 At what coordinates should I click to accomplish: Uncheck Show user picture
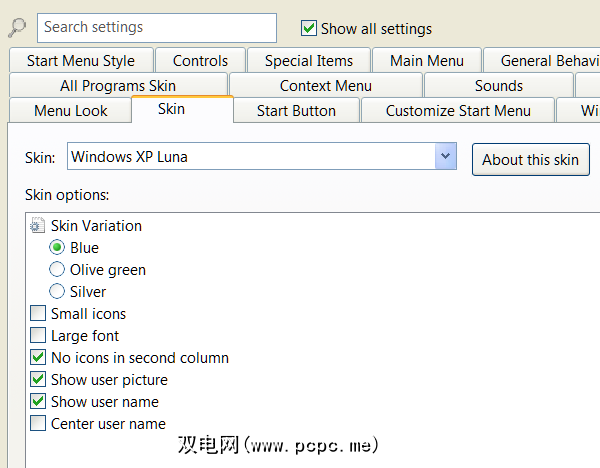pyautogui.click(x=38, y=380)
